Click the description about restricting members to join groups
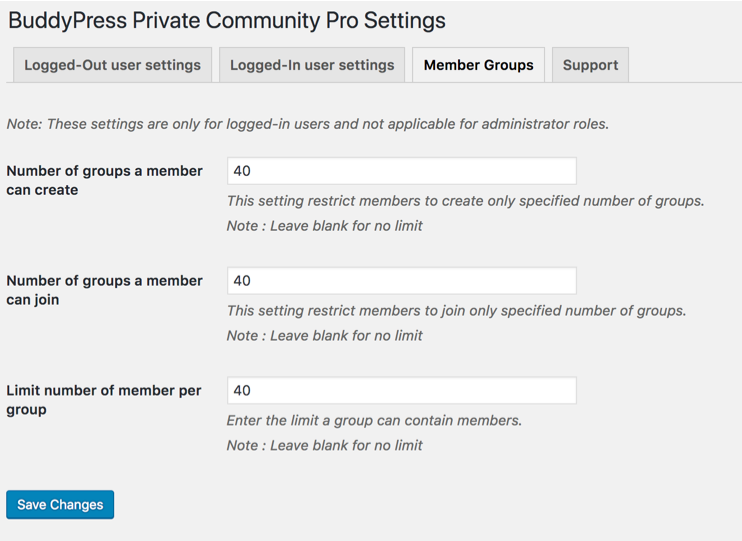The height and width of the screenshot is (541, 742). point(457,311)
